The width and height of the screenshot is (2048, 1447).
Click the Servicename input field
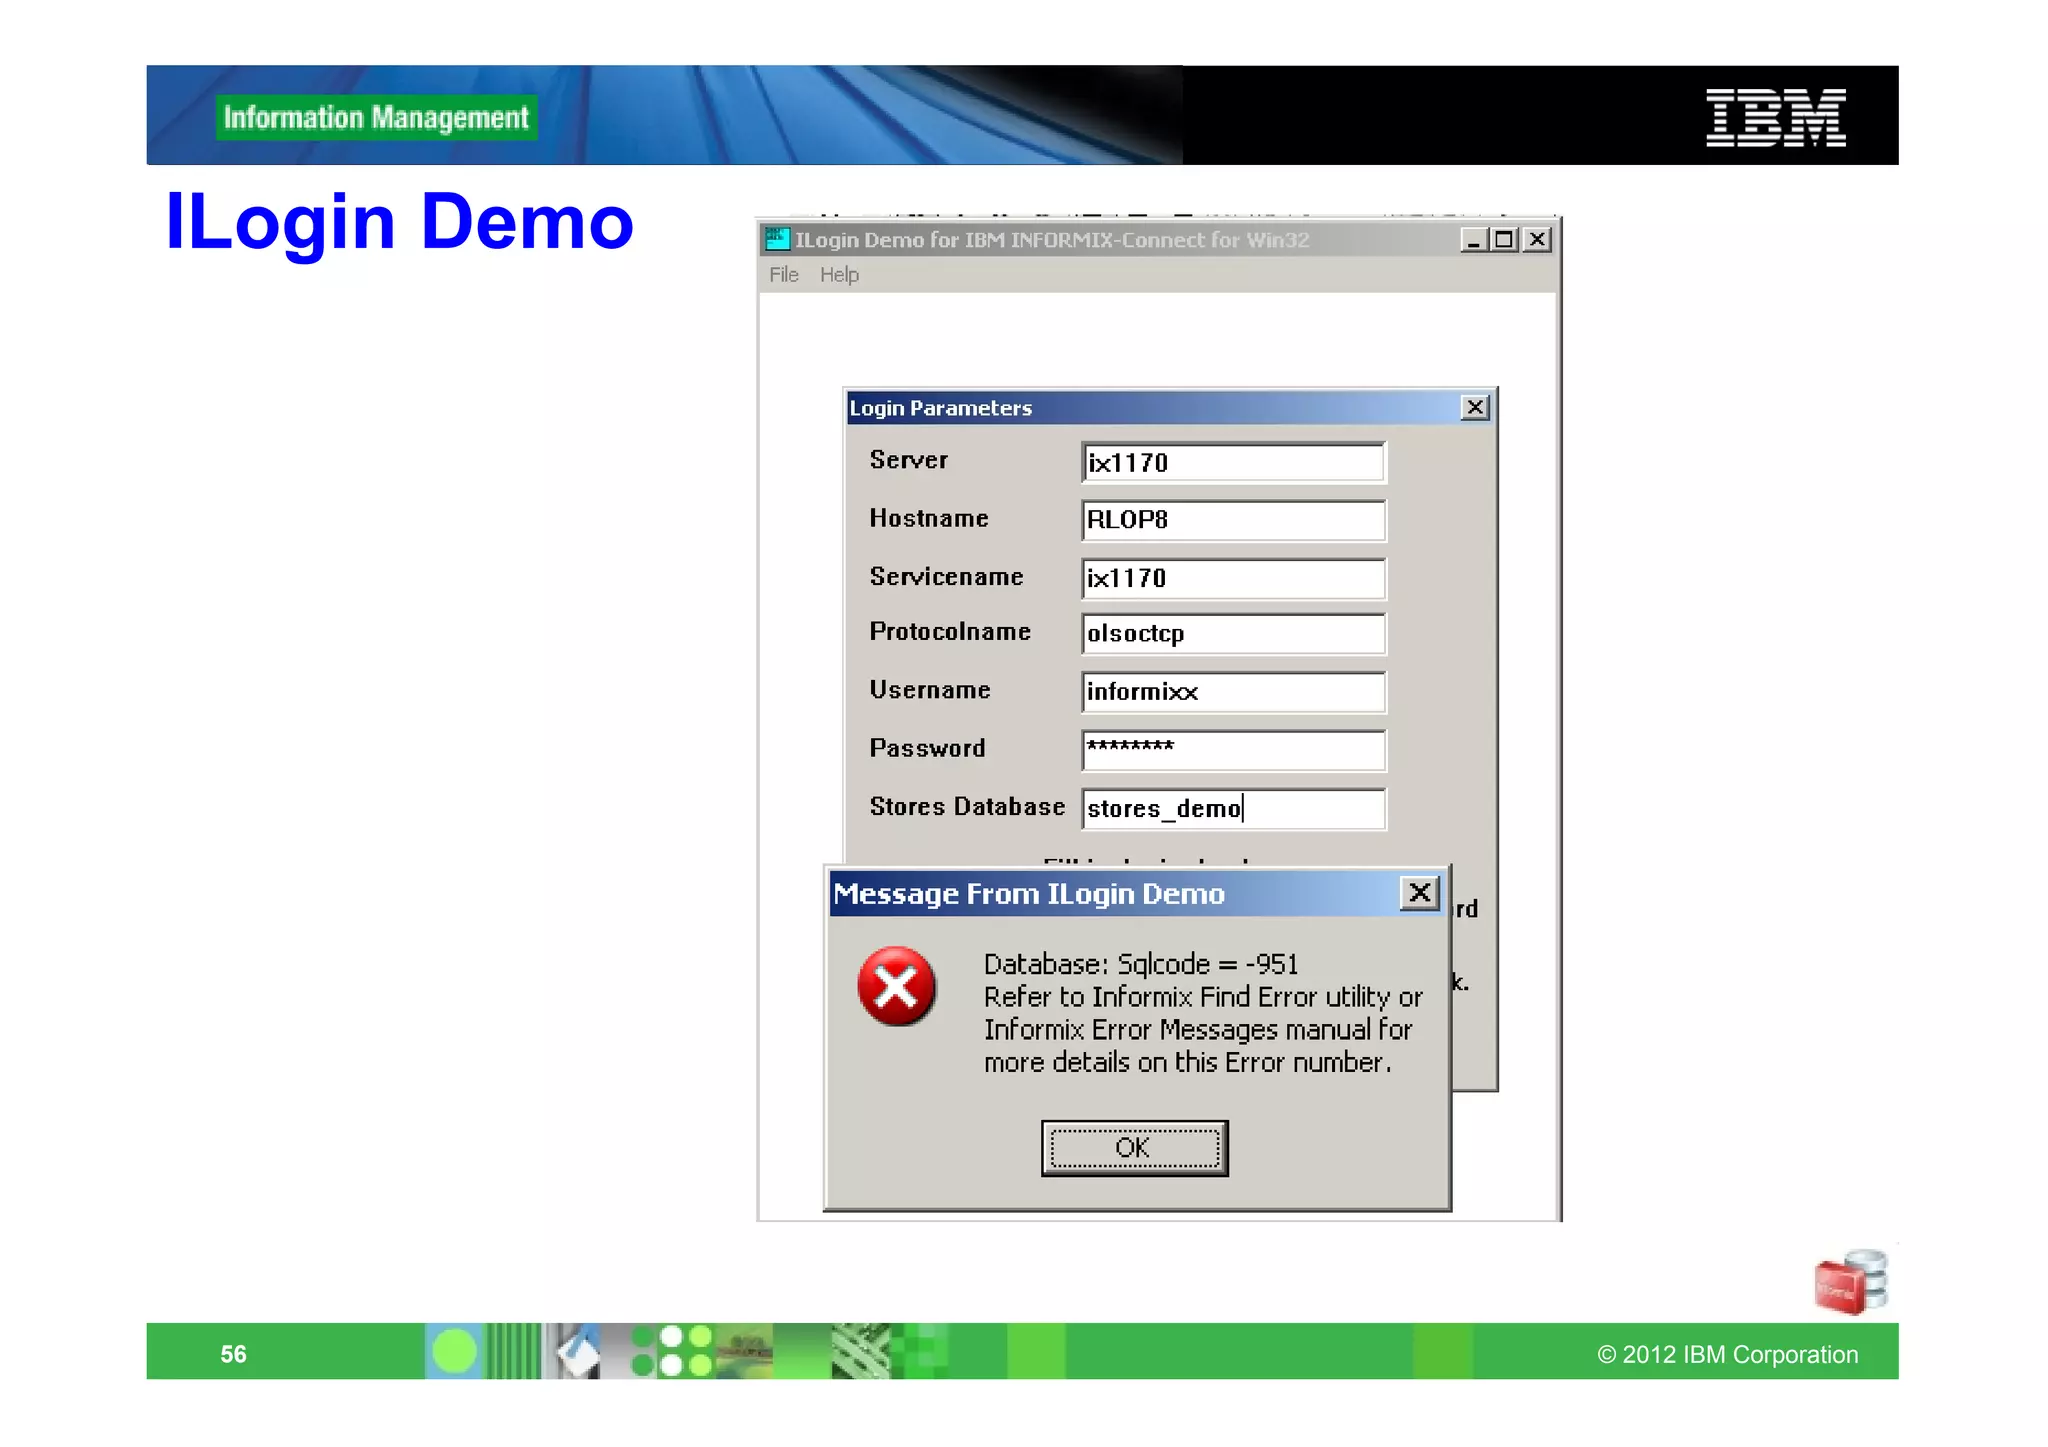(x=1234, y=578)
